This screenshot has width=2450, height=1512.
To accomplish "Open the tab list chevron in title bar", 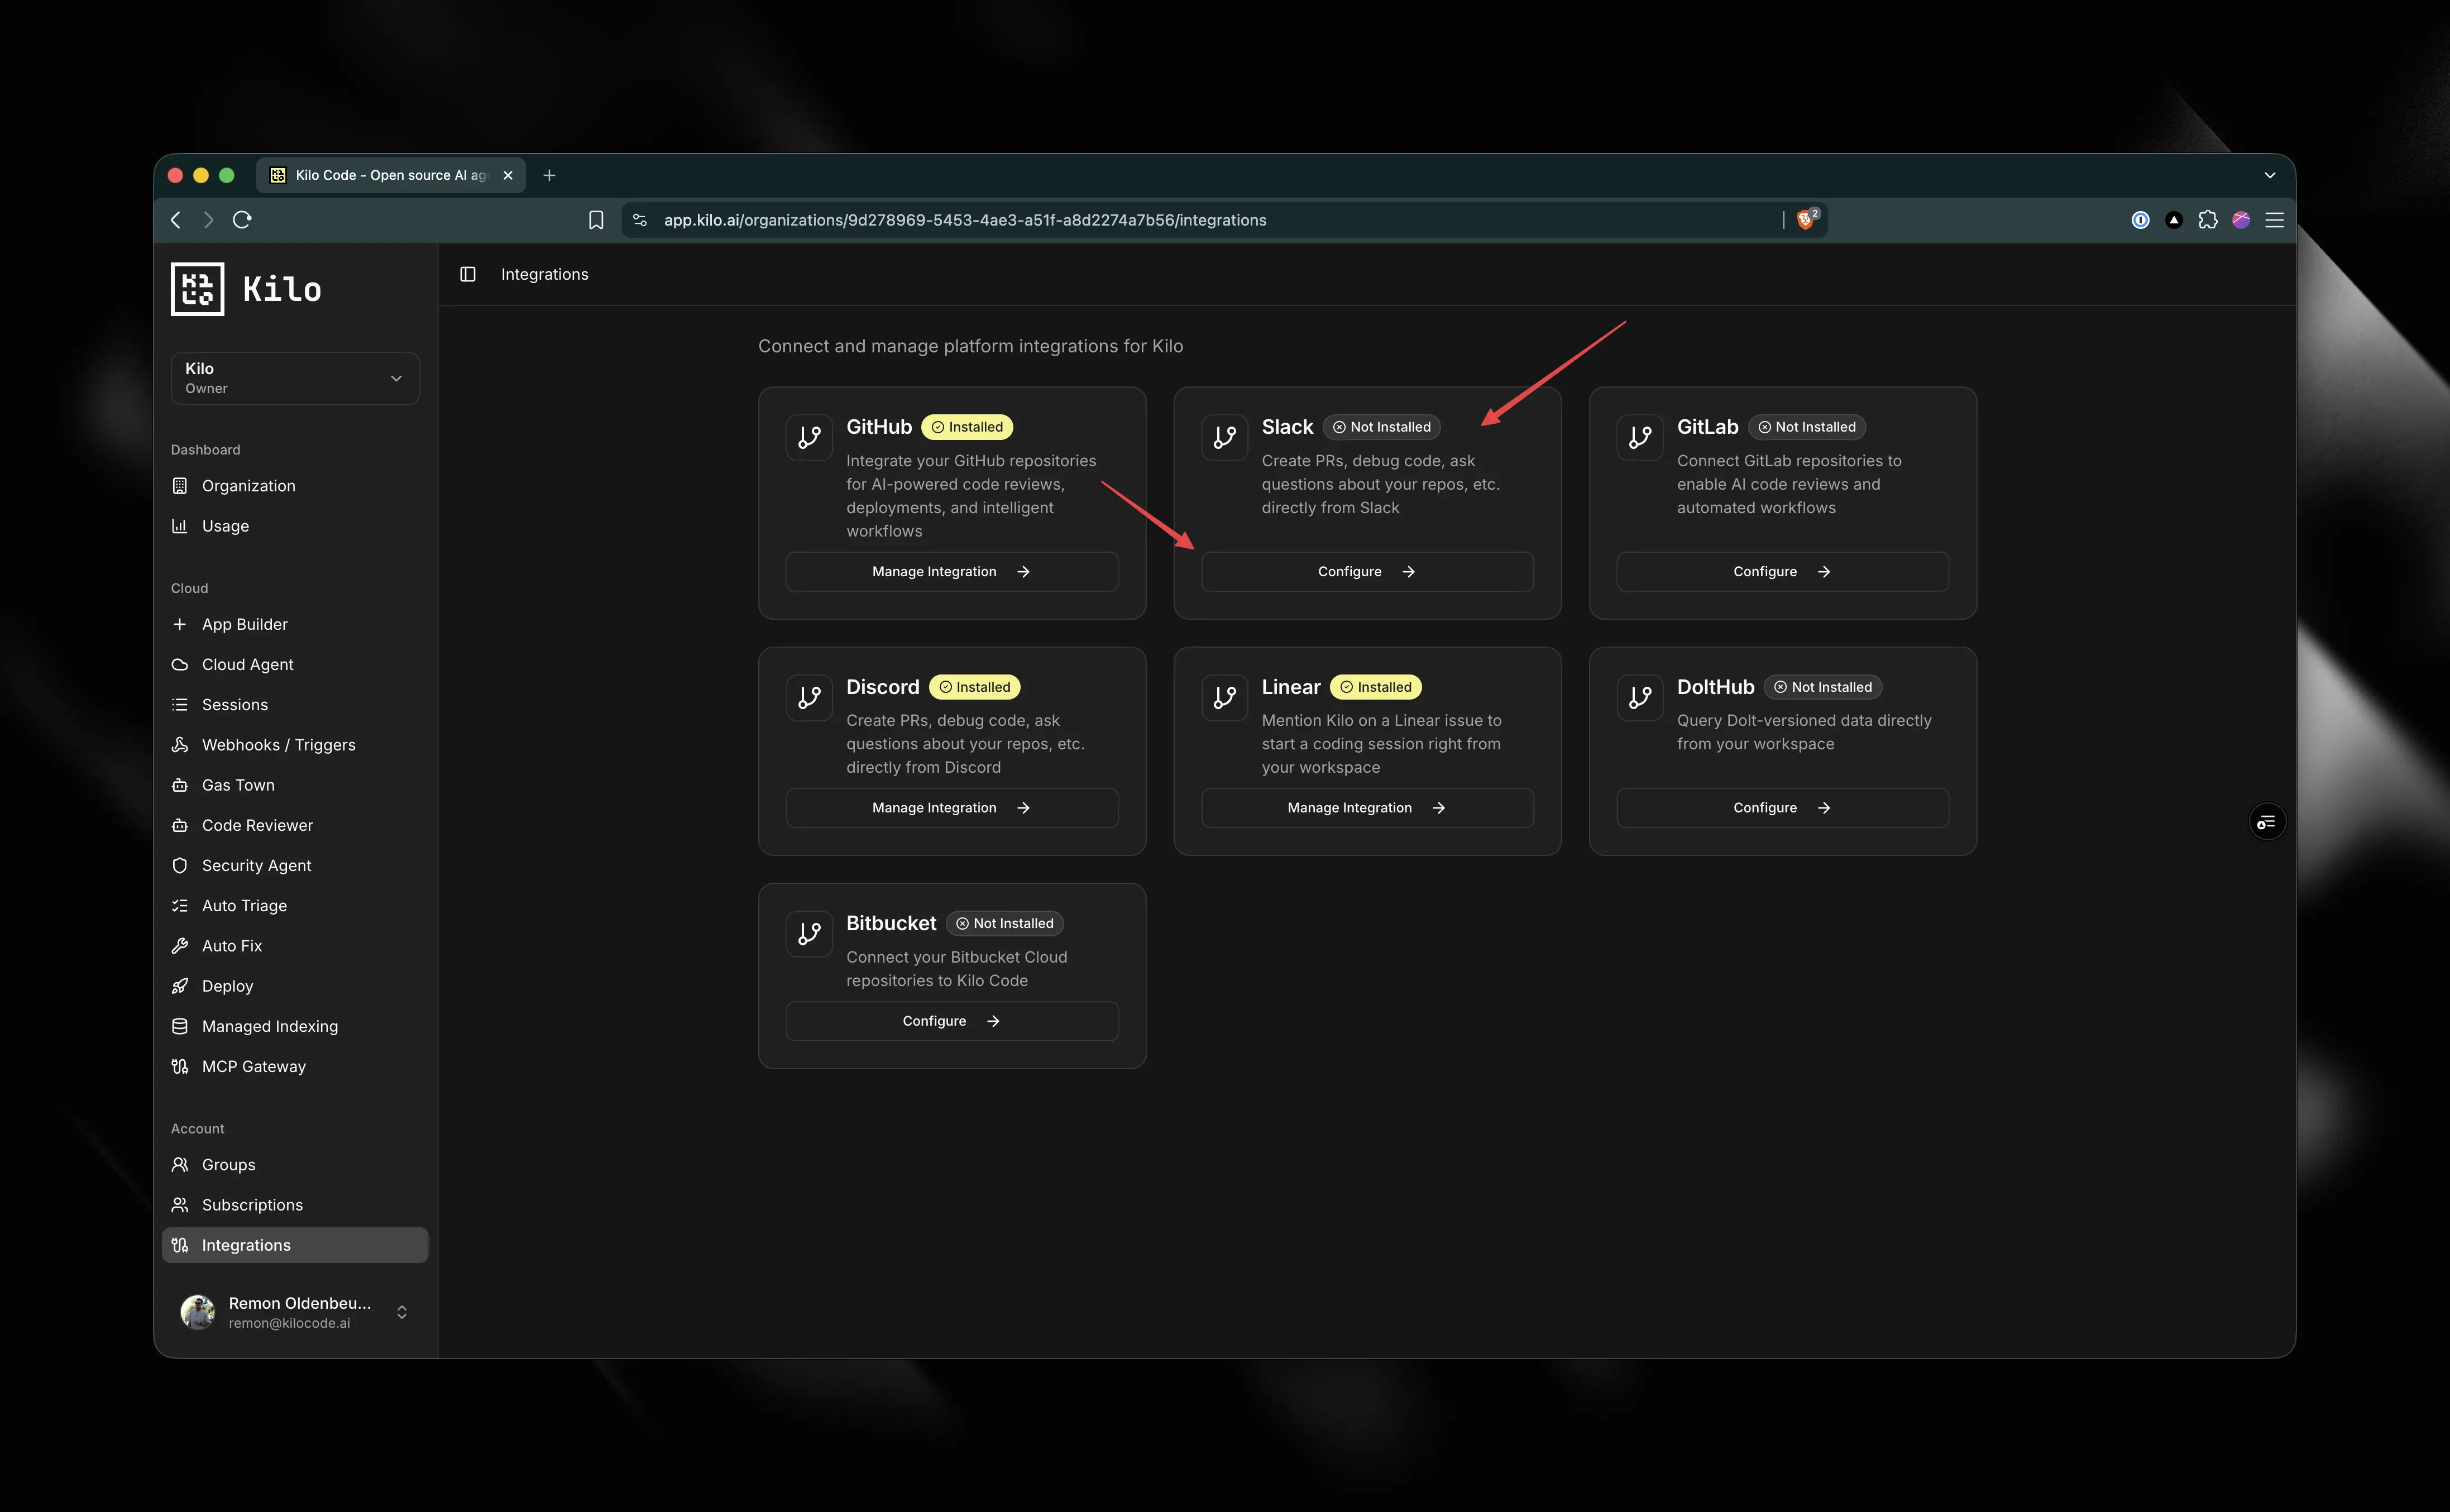I will (x=2269, y=175).
